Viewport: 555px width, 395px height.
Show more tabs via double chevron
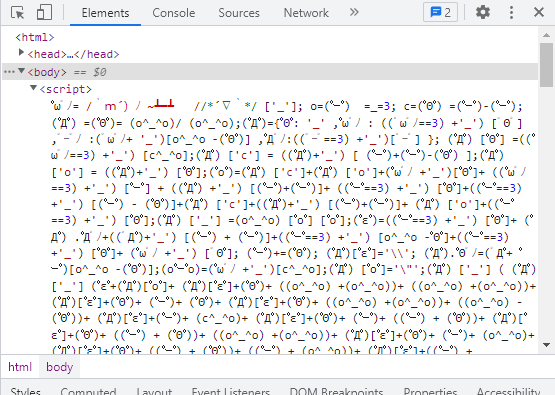354,12
